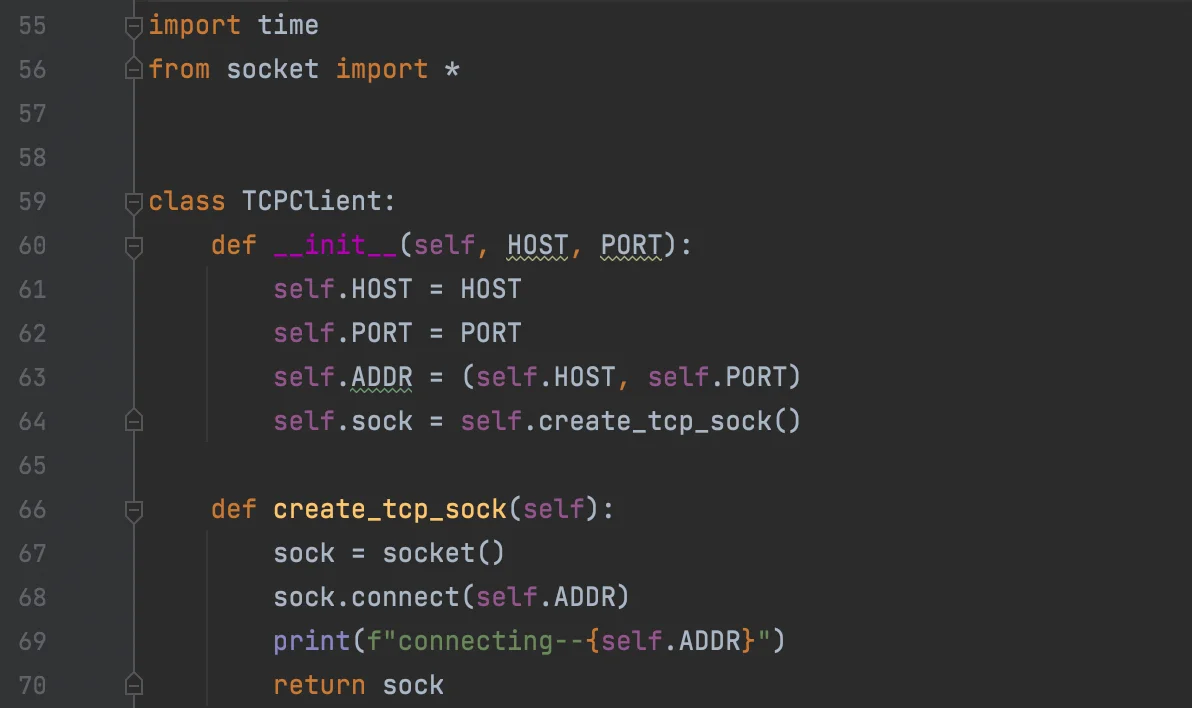Click the underlined ADDR attribute on line 63
The height and width of the screenshot is (708, 1192).
pyautogui.click(x=382, y=378)
